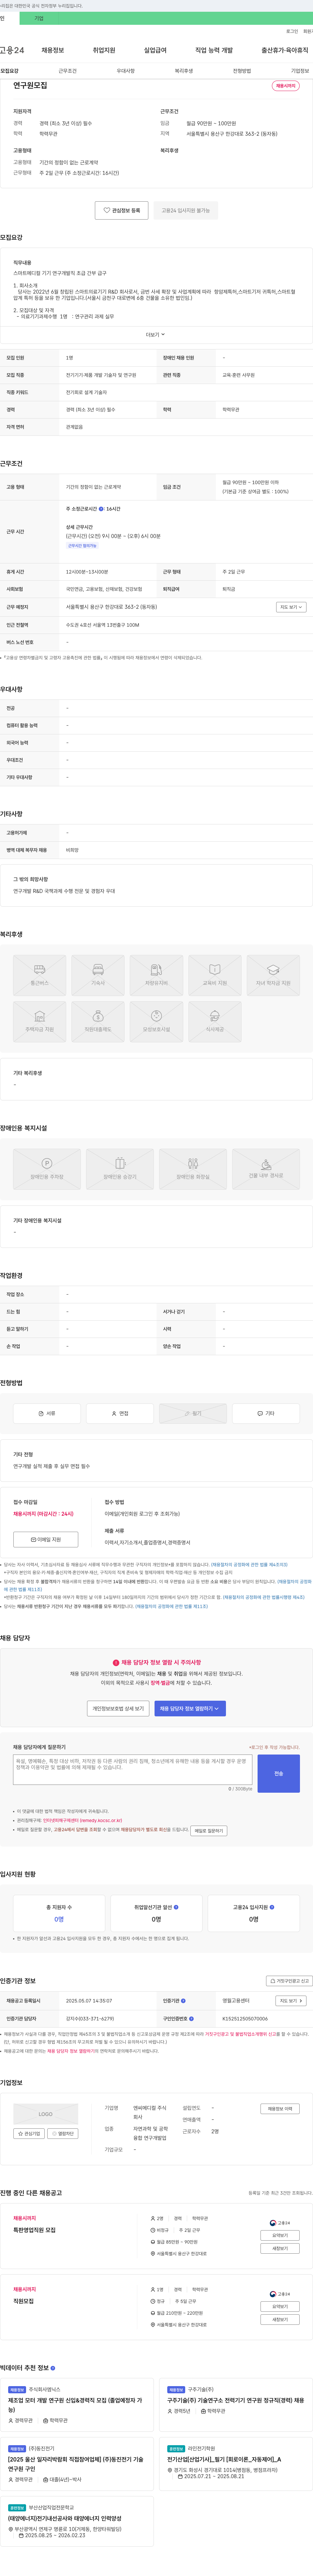Viewport: 313px width, 2576px height.
Task: Click the company LOGO placeholder image
Action: pos(46,2114)
